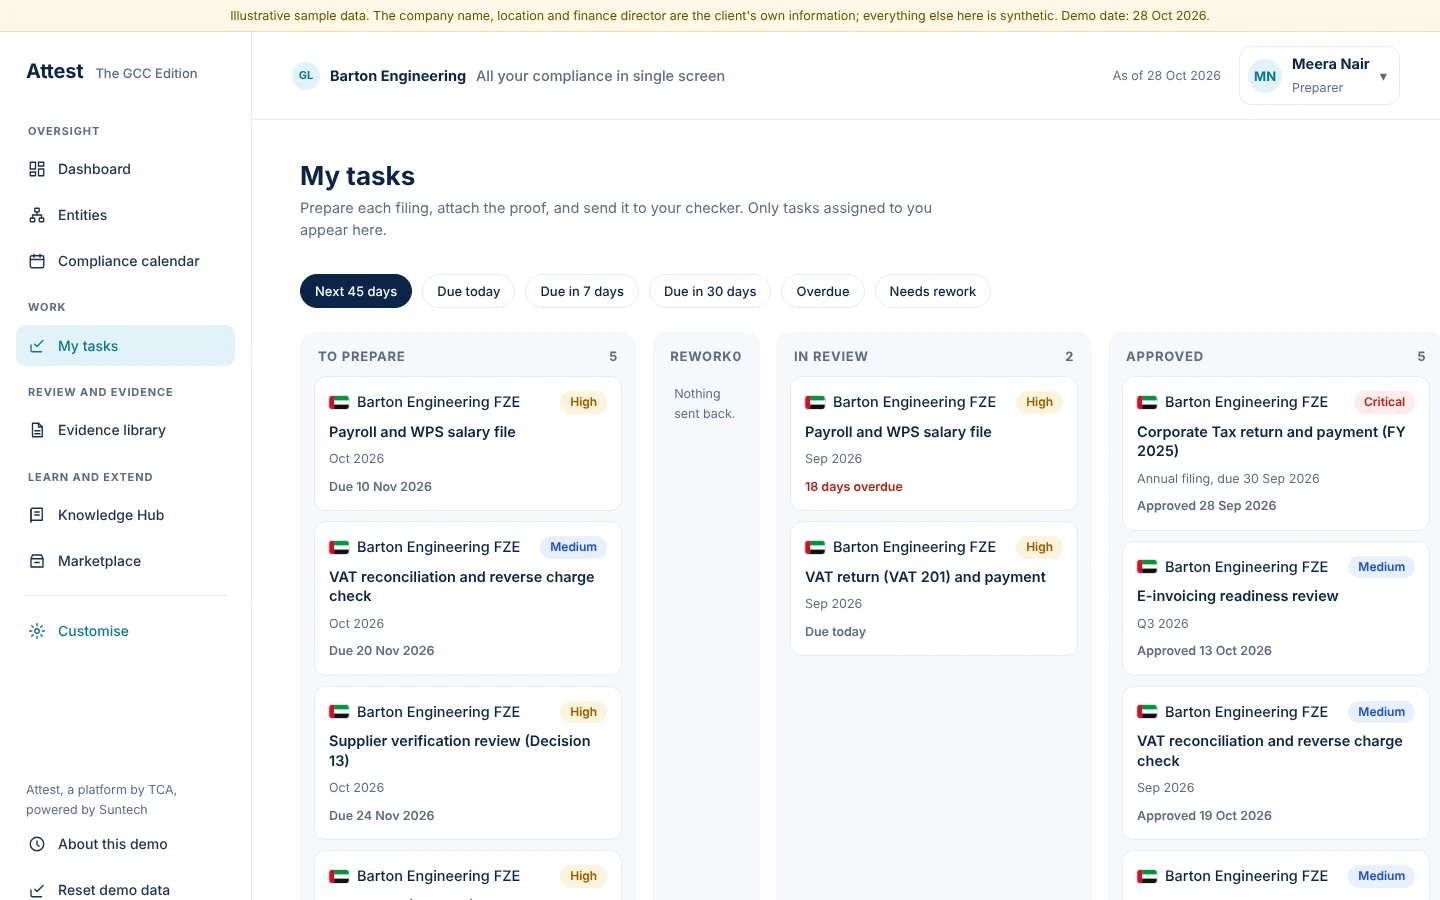The image size is (1440, 900).
Task: Select the Next 45 days filter
Action: point(356,291)
